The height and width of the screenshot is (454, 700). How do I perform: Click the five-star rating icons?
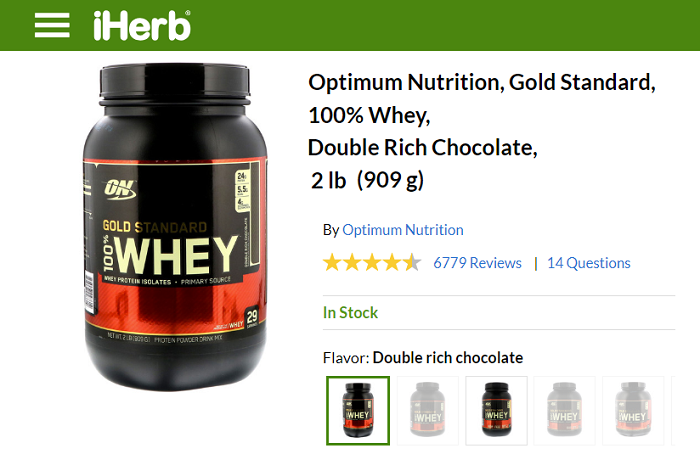(372, 262)
